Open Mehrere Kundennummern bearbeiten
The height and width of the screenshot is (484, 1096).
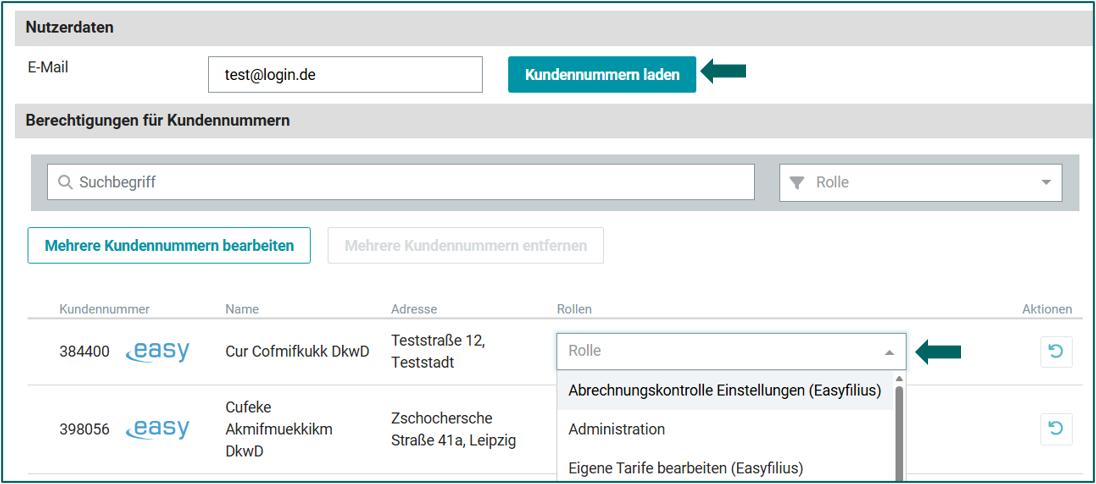(169, 245)
